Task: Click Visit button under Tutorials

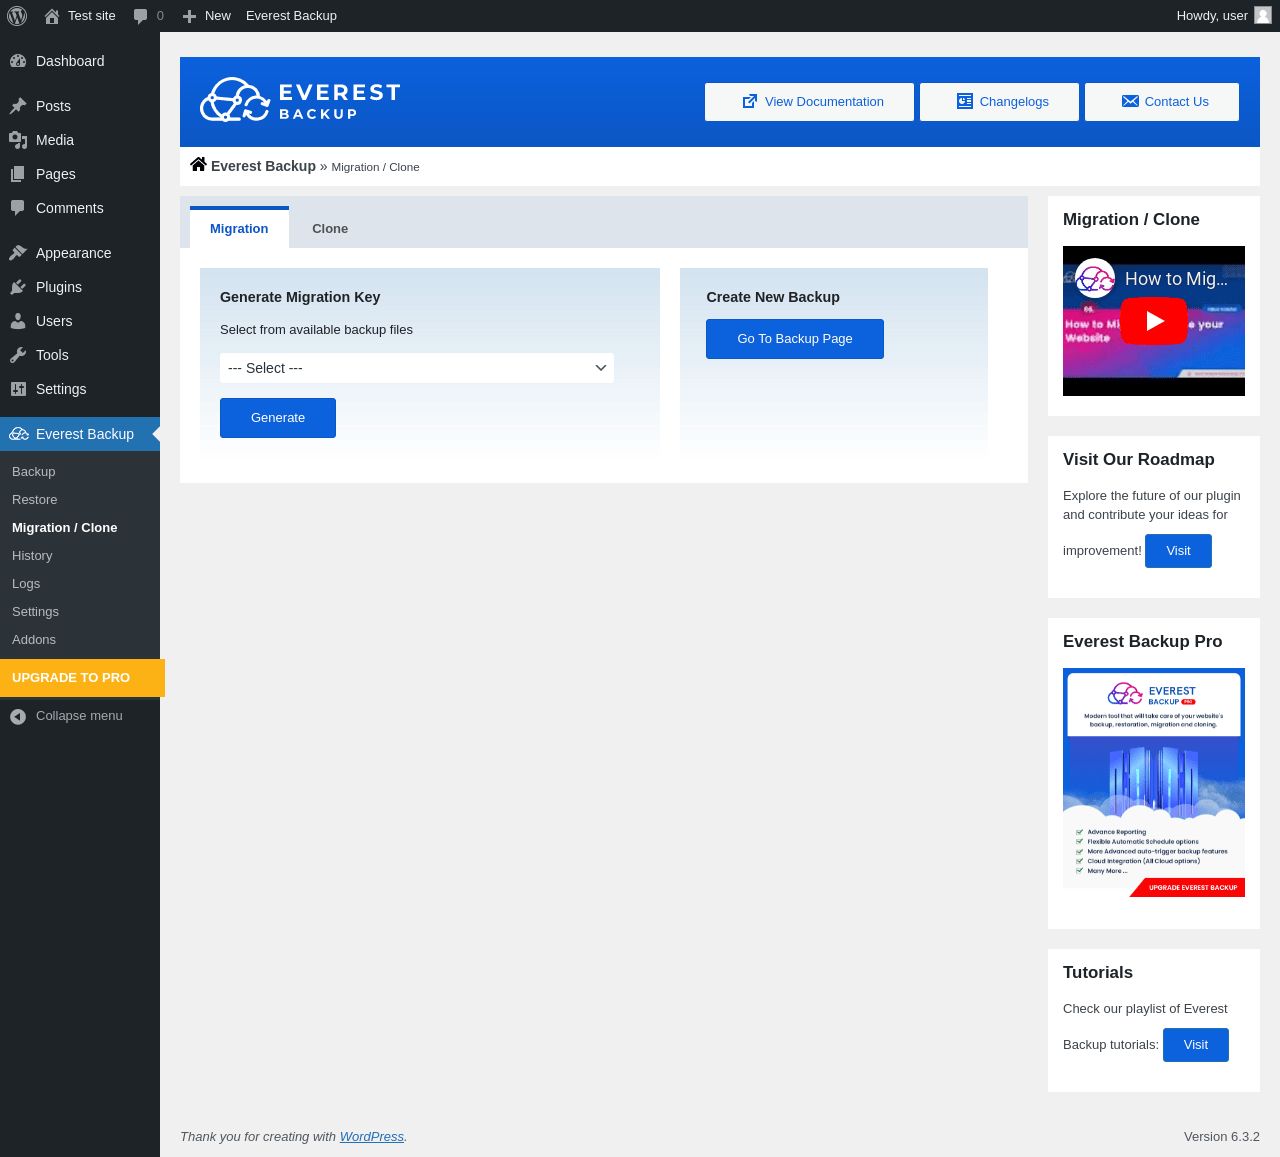Action: pos(1196,1045)
